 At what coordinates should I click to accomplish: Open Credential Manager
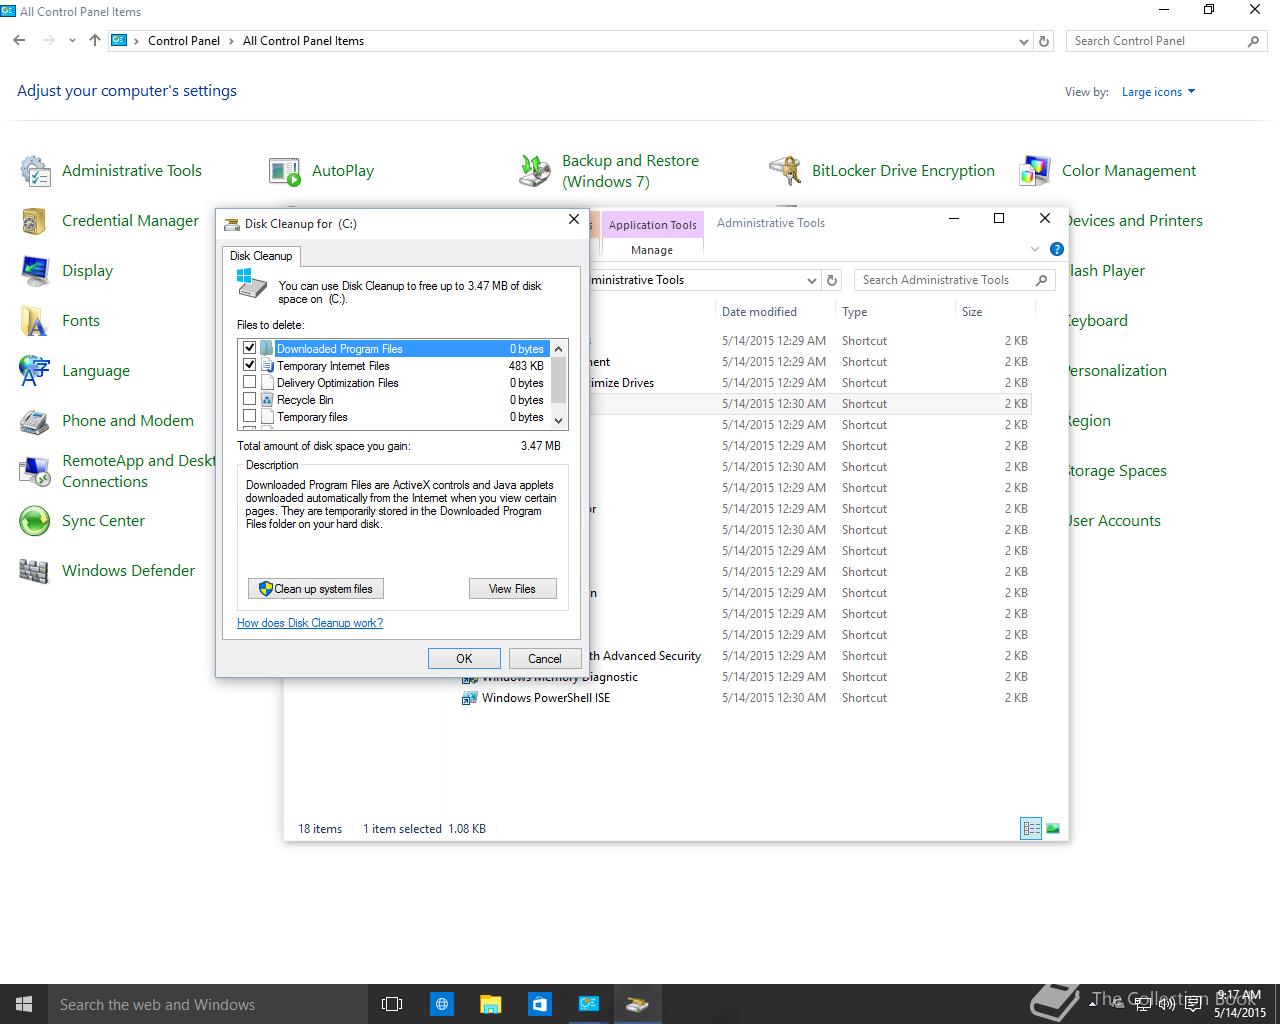(110, 221)
